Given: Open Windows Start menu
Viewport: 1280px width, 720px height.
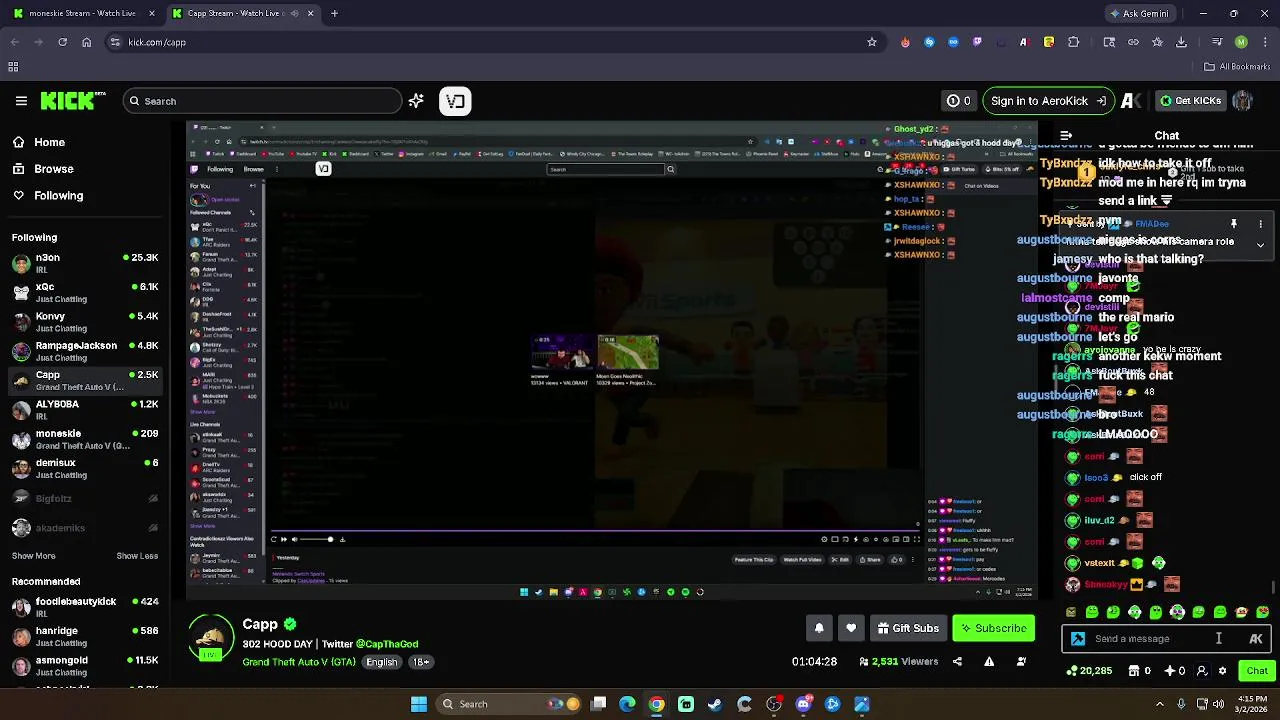Looking at the screenshot, I should click(x=418, y=704).
